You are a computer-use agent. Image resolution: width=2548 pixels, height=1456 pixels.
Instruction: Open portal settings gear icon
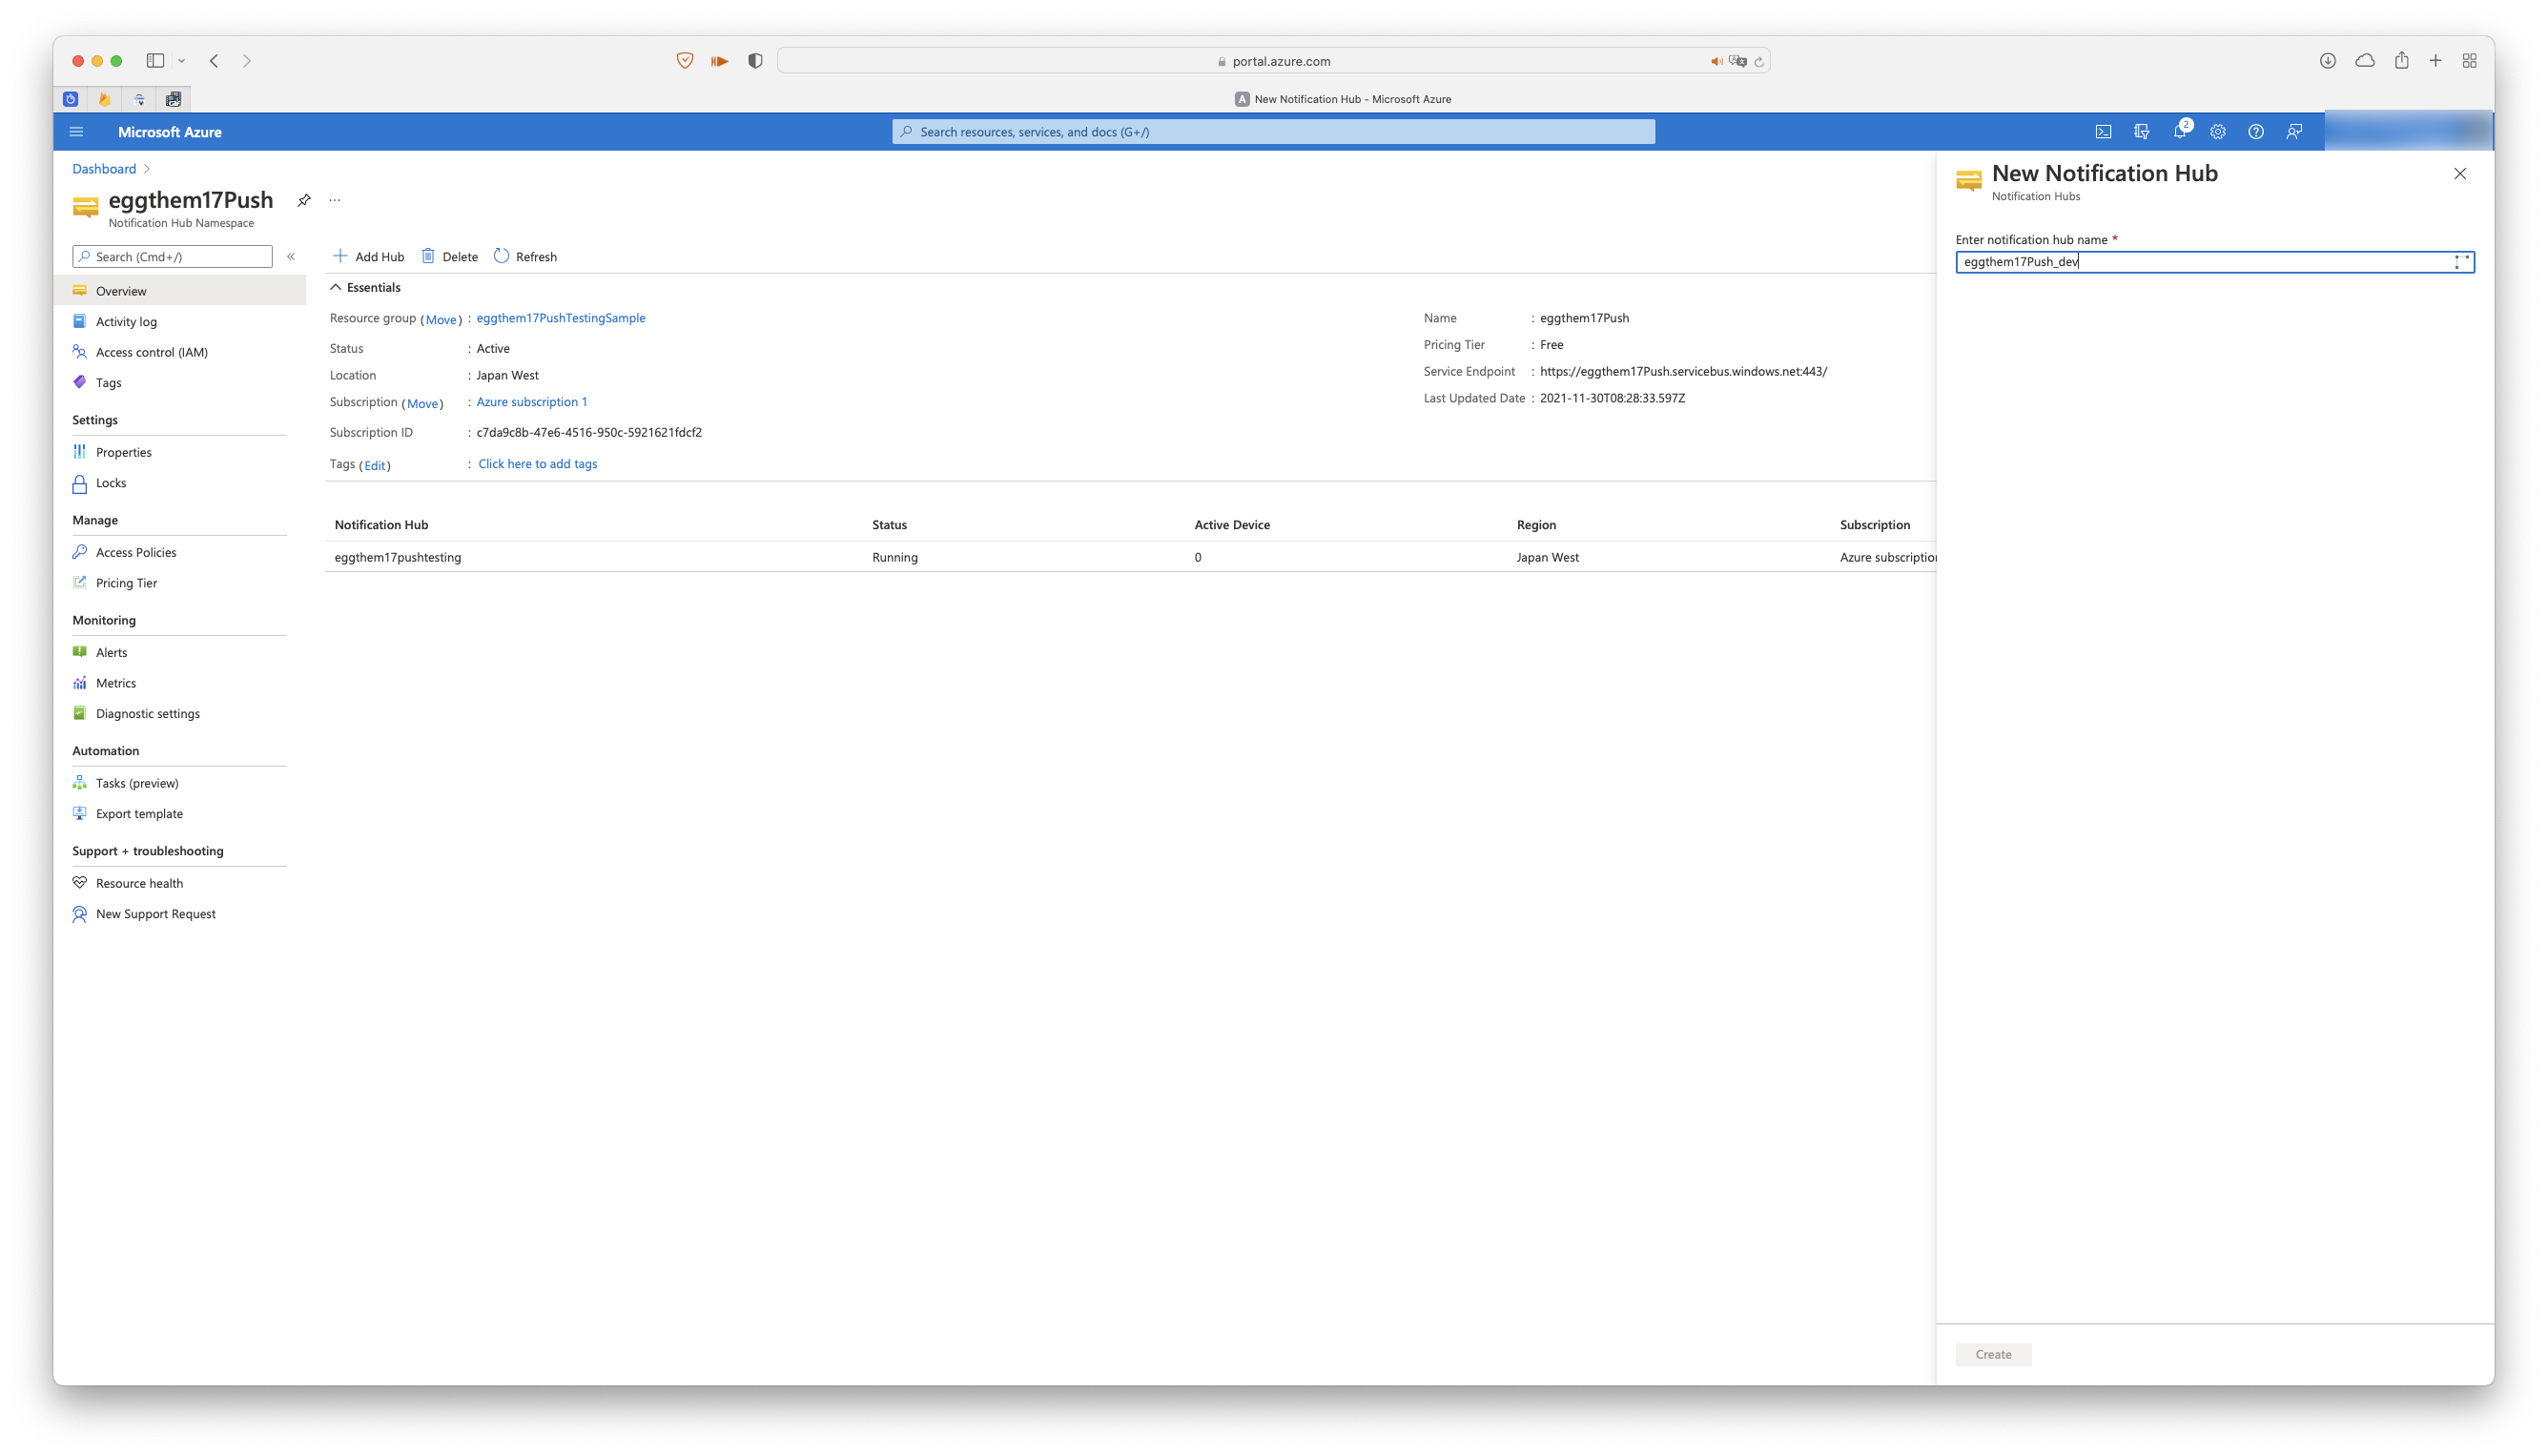coord(2218,132)
